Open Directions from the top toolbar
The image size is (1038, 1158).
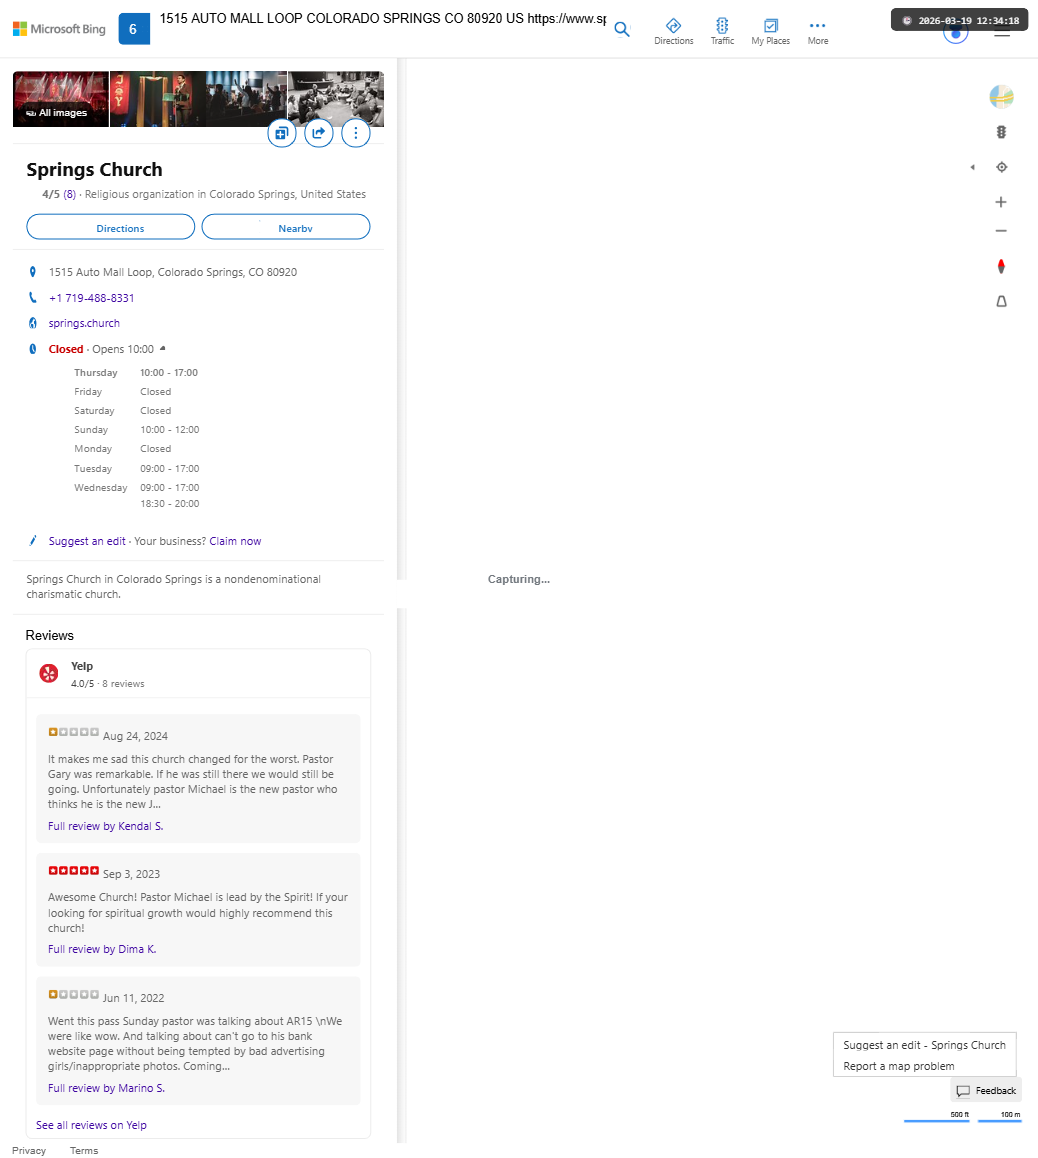pyautogui.click(x=673, y=32)
